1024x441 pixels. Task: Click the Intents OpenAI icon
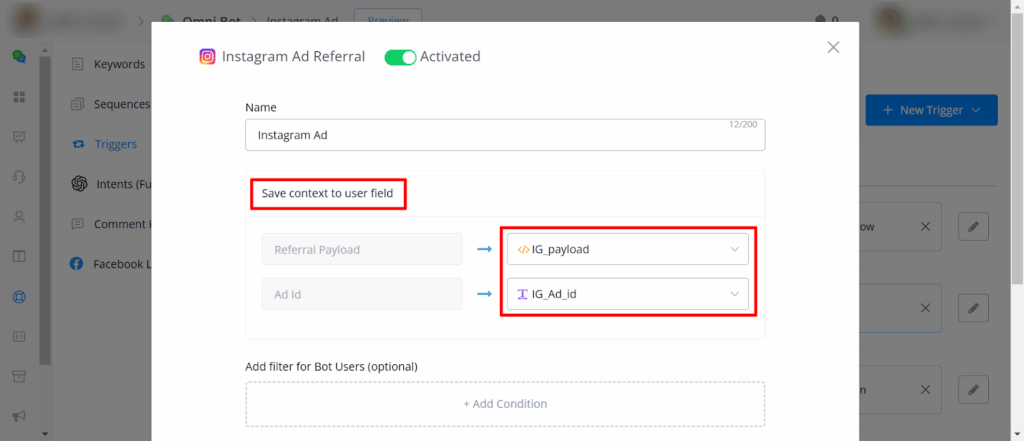point(78,184)
